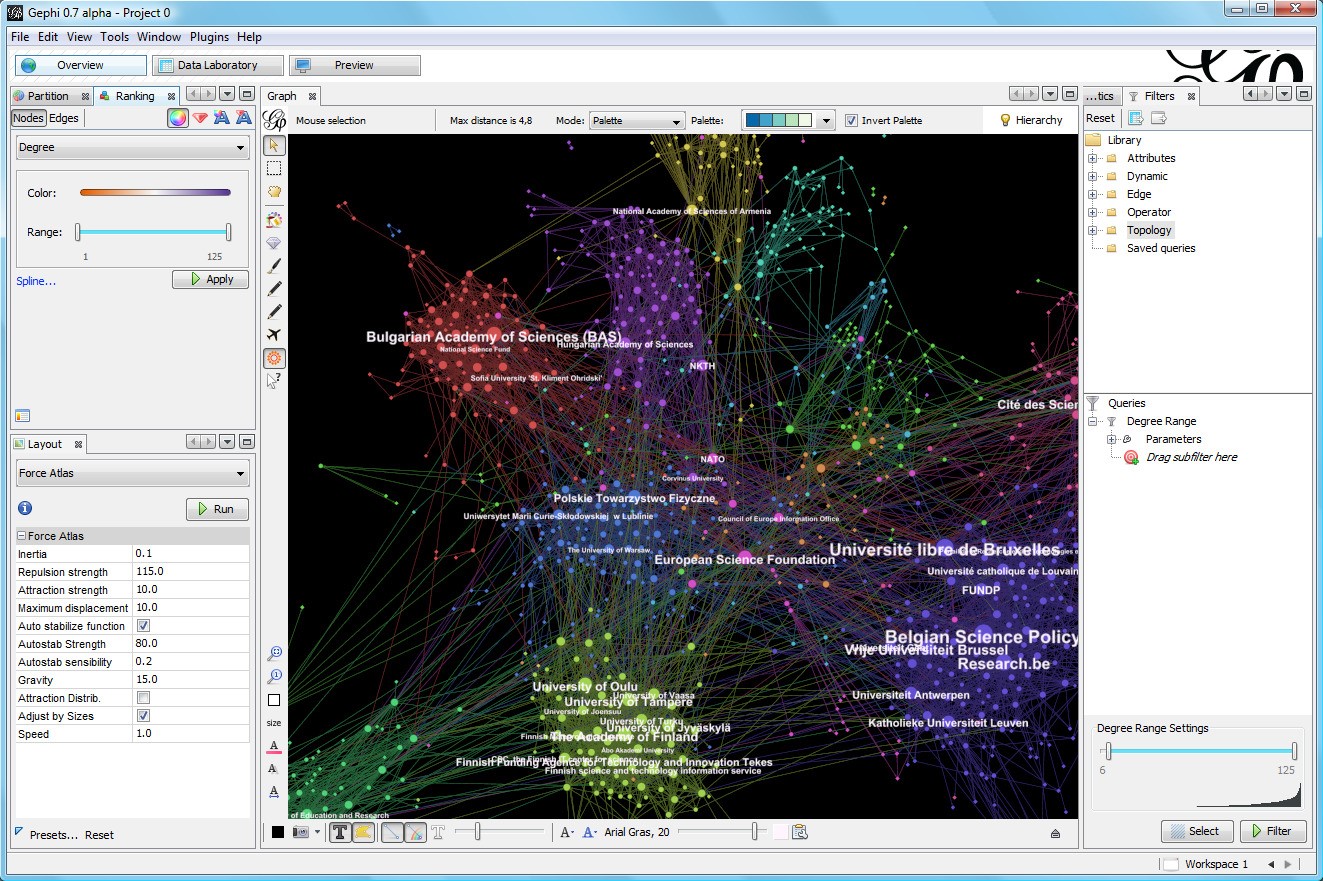
Task: Expand the Topology filter folder
Action: click(1093, 230)
